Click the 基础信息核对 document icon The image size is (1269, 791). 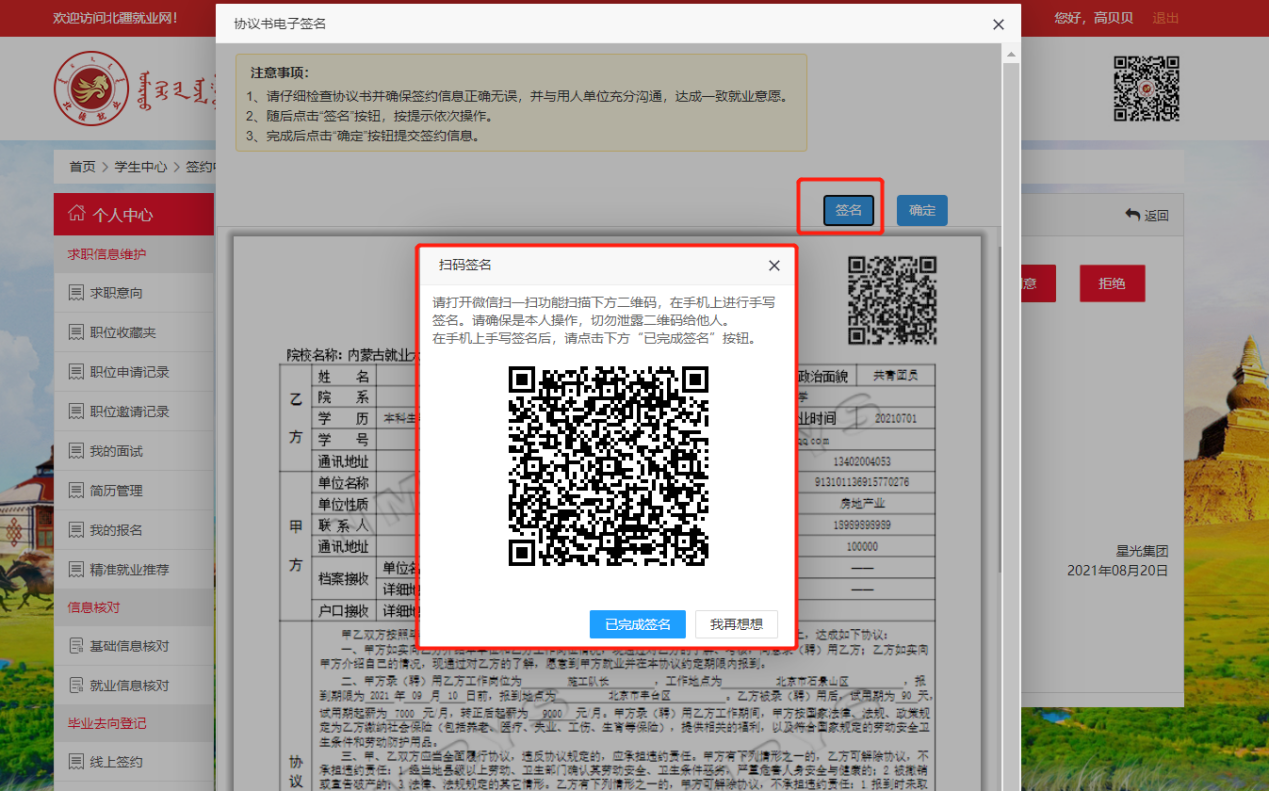76,646
